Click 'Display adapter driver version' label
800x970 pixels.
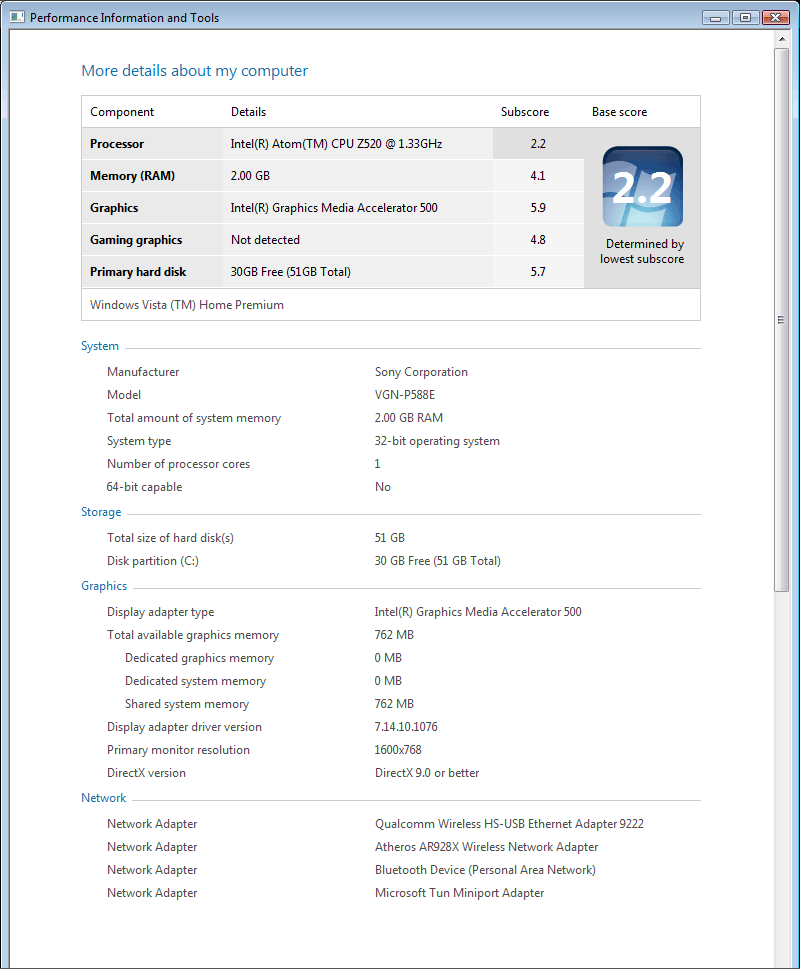click(x=184, y=727)
